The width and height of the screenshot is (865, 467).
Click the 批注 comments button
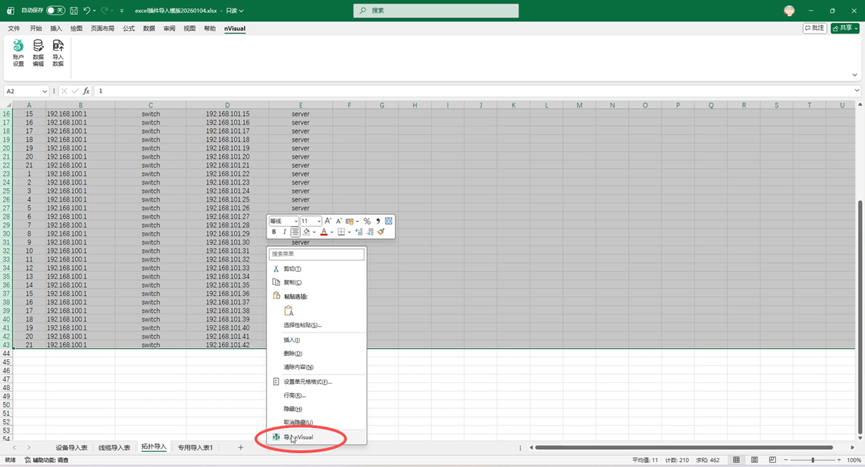point(815,29)
